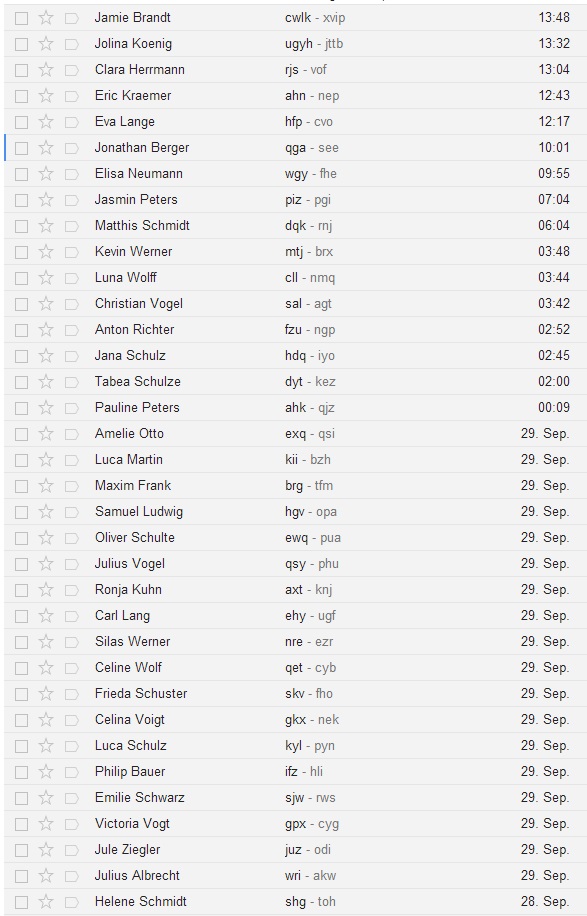
Task: Open the email with subject qsy from Julius Vogel
Action: 296,564
